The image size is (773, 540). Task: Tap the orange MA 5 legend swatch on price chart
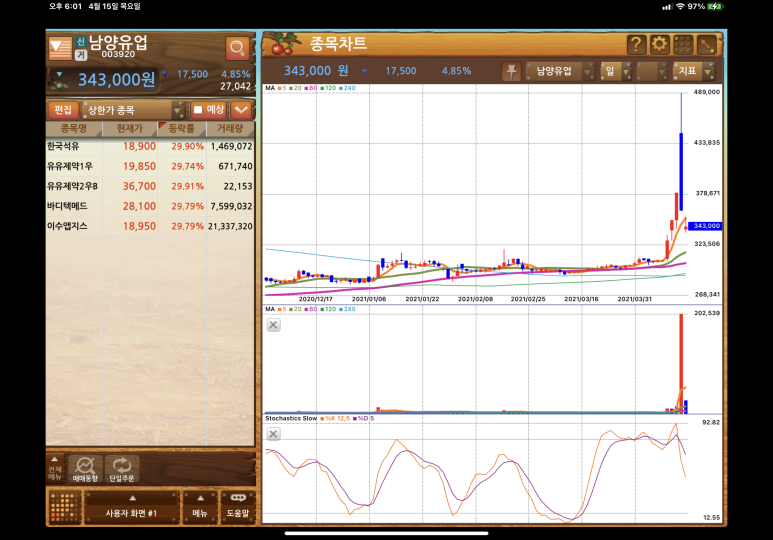282,88
